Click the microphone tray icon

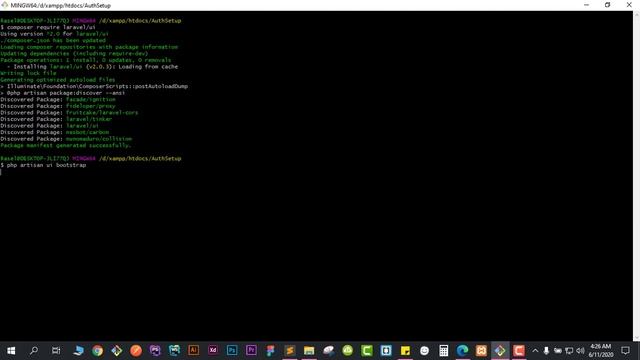point(546,351)
